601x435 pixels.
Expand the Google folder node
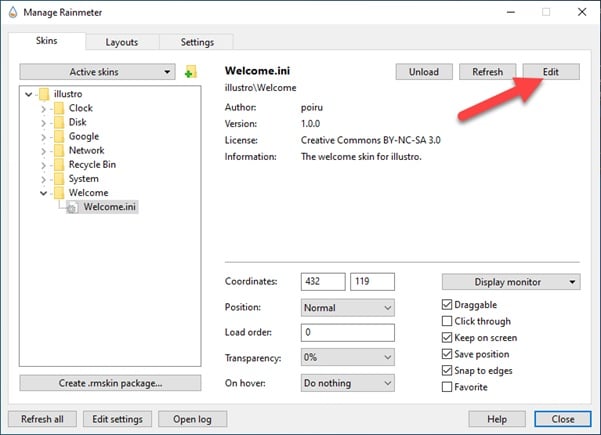[43, 138]
